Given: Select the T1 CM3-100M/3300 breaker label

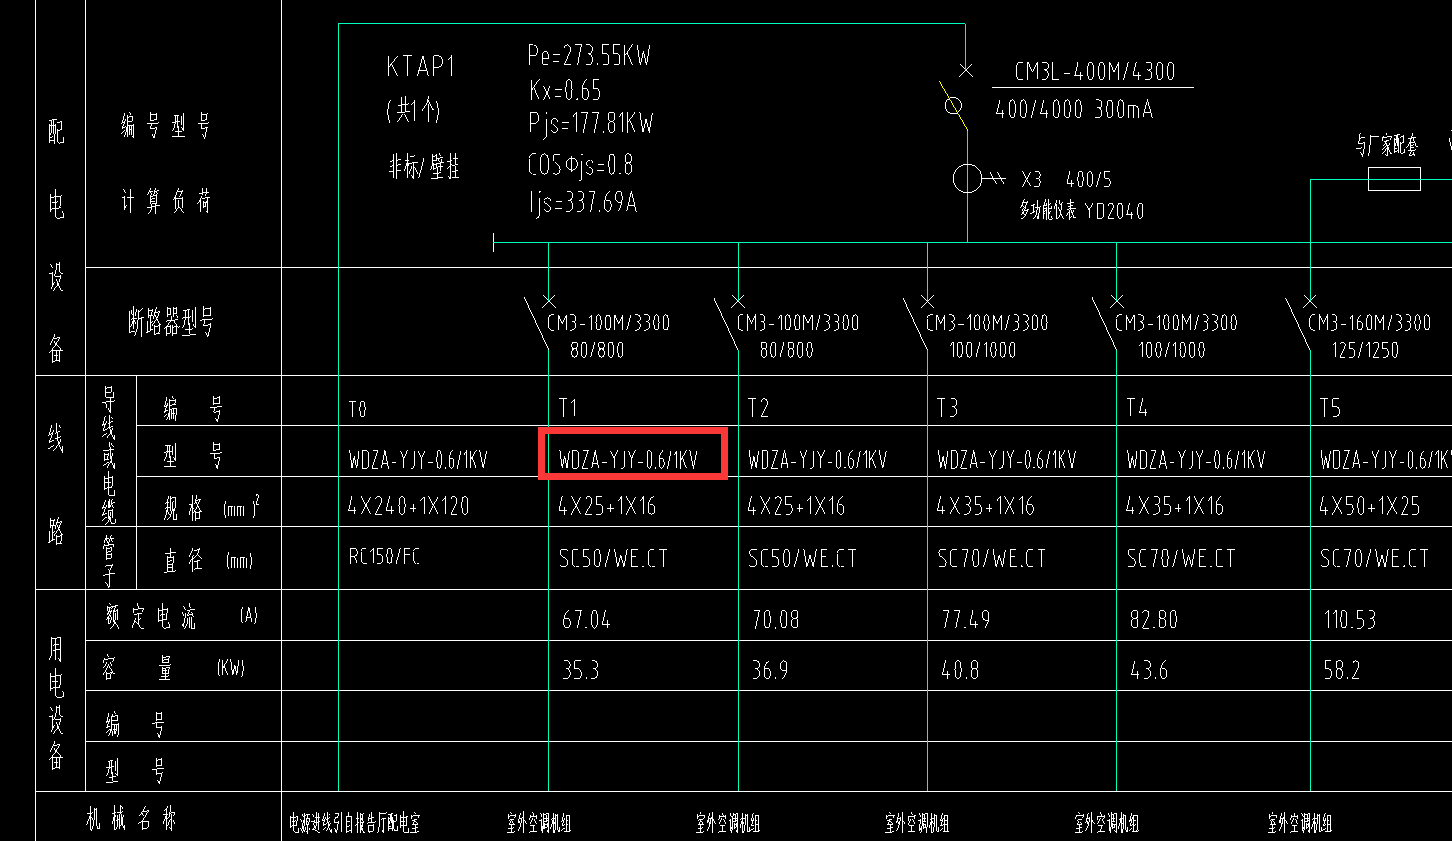Looking at the screenshot, I should click(608, 322).
